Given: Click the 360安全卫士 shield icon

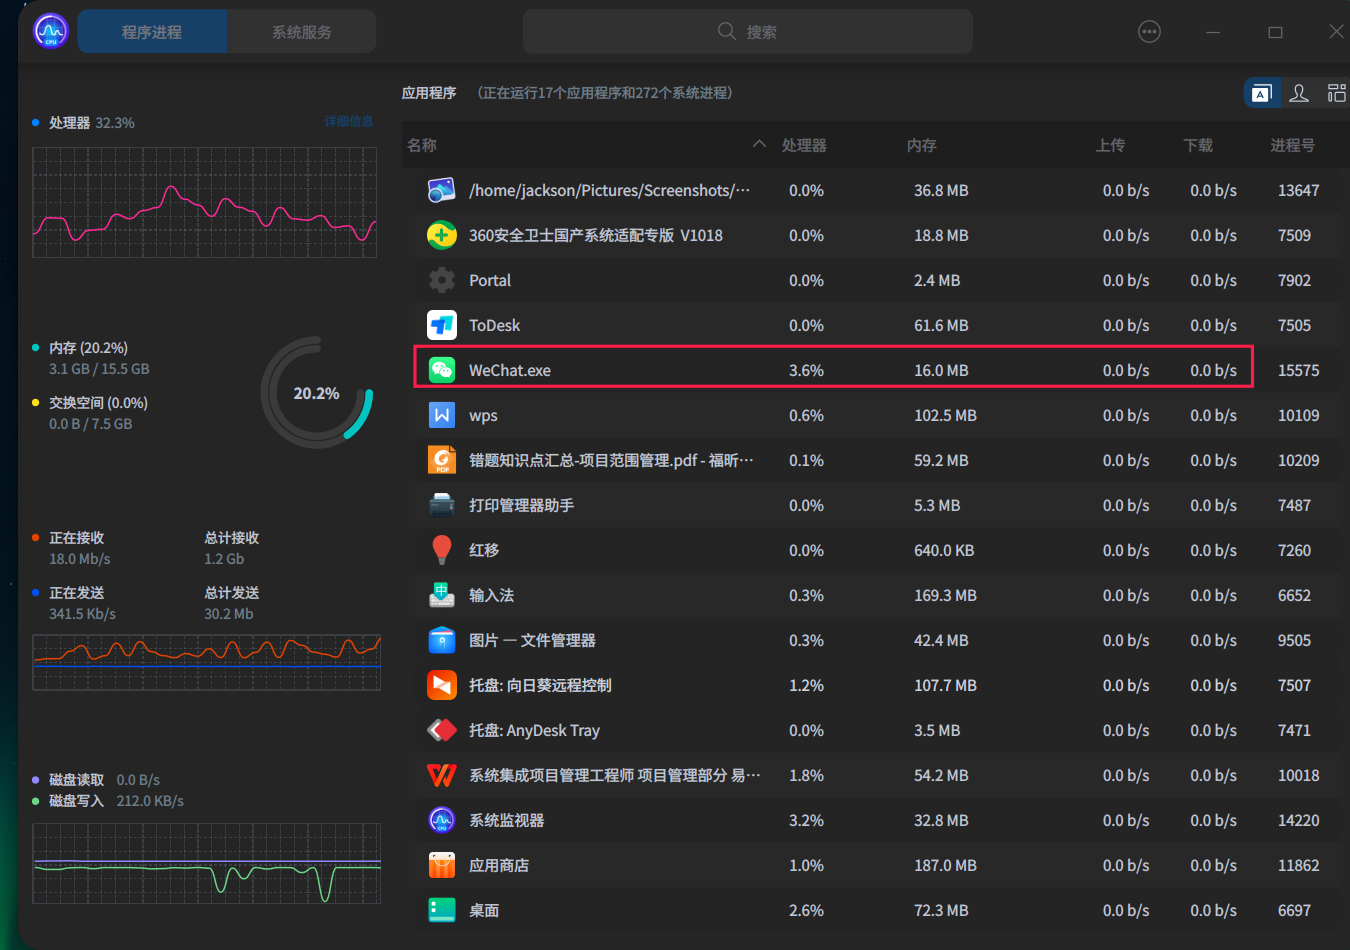Looking at the screenshot, I should 442,234.
